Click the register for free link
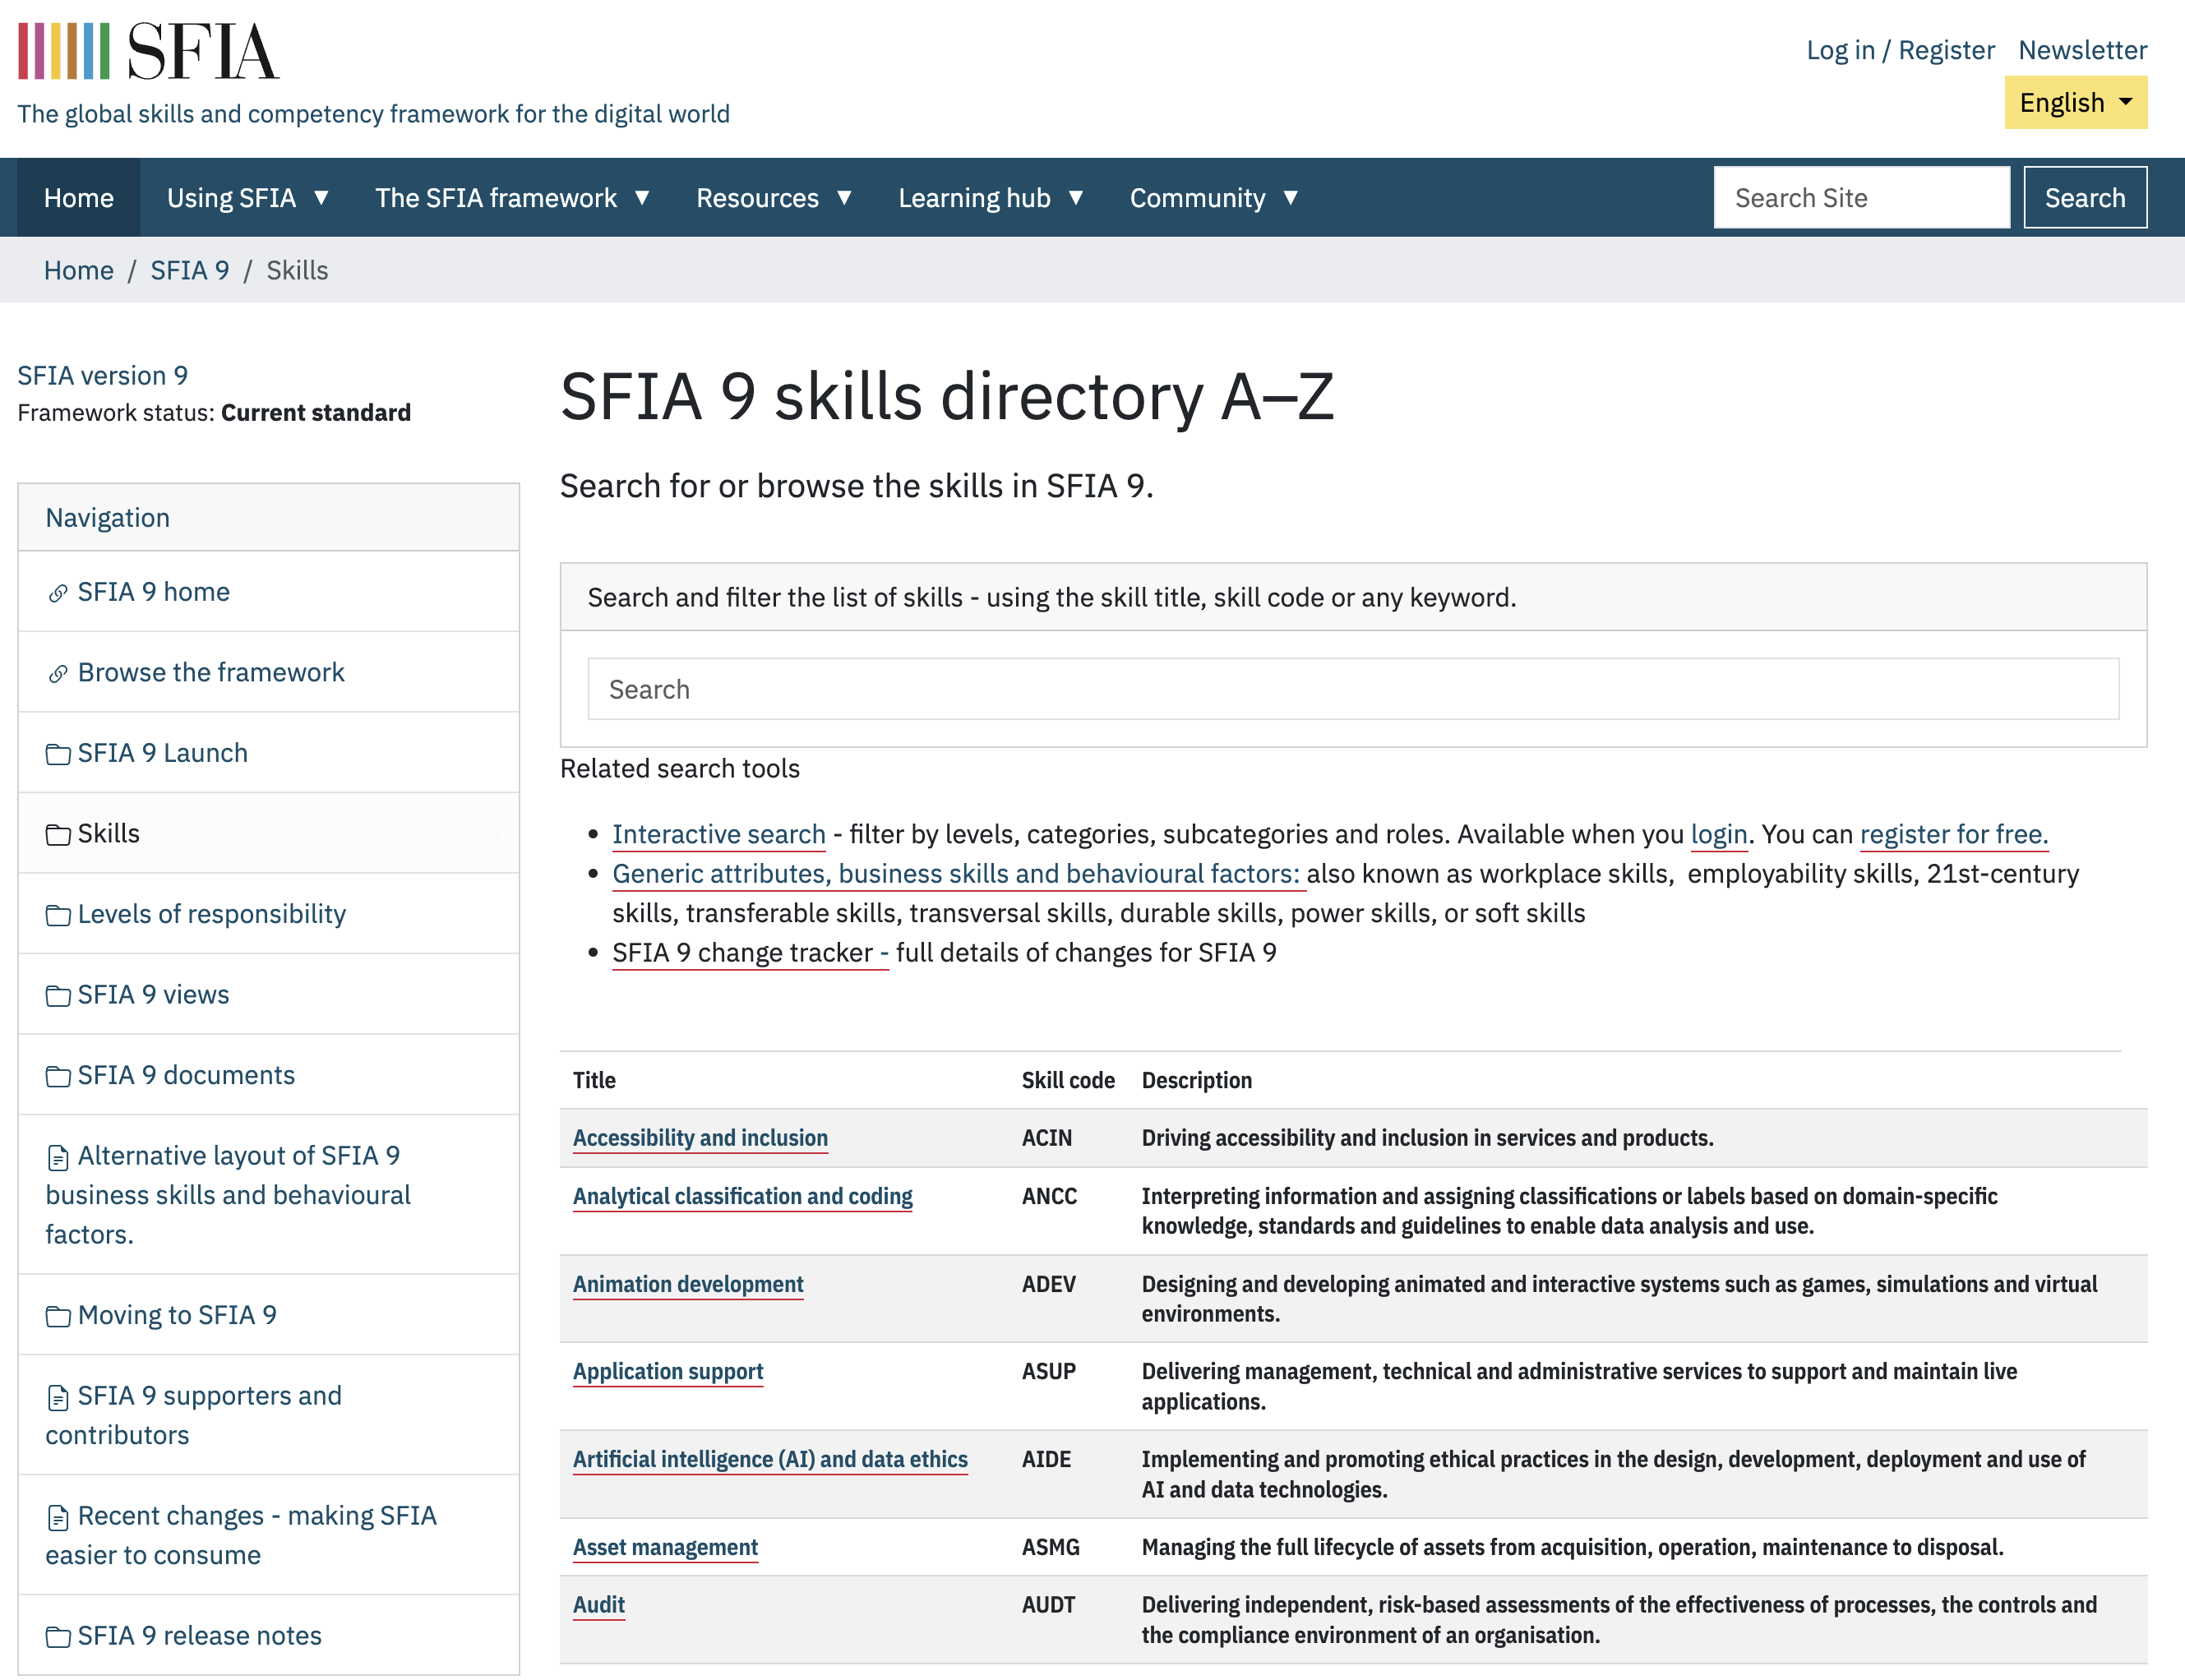The image size is (2185, 1680). tap(1954, 834)
